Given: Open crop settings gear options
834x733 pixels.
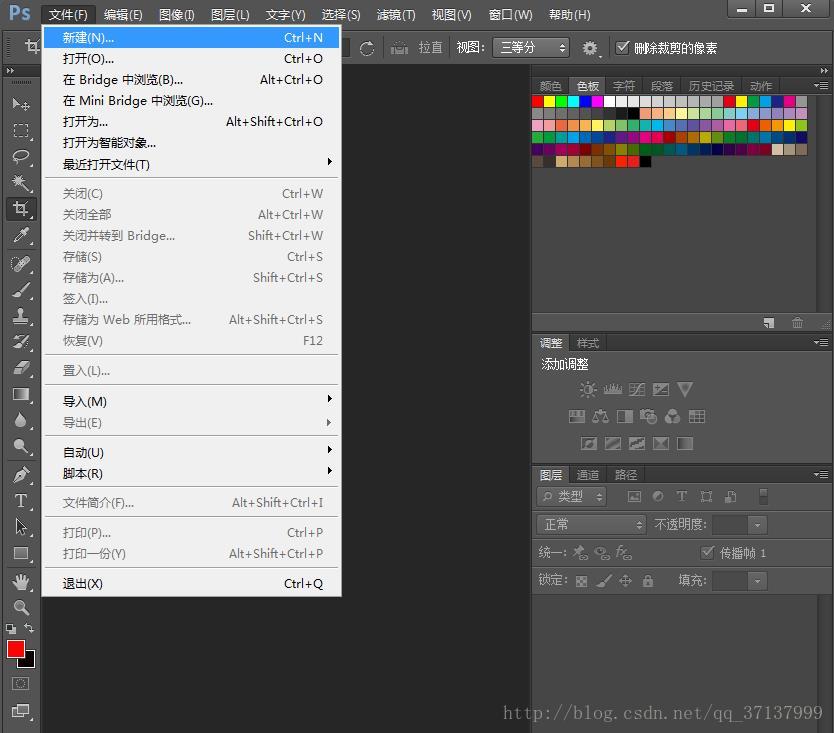Looking at the screenshot, I should 590,48.
